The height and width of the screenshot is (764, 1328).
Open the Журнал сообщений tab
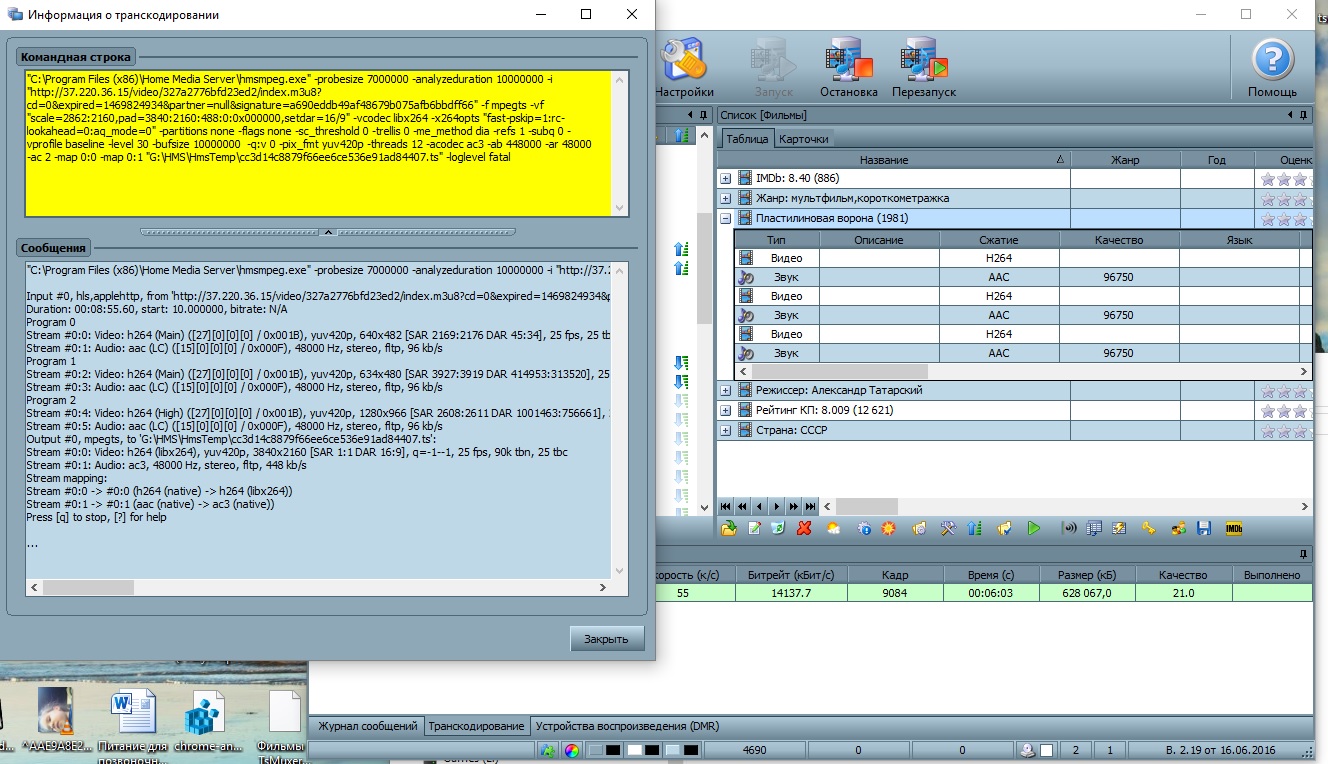point(367,726)
